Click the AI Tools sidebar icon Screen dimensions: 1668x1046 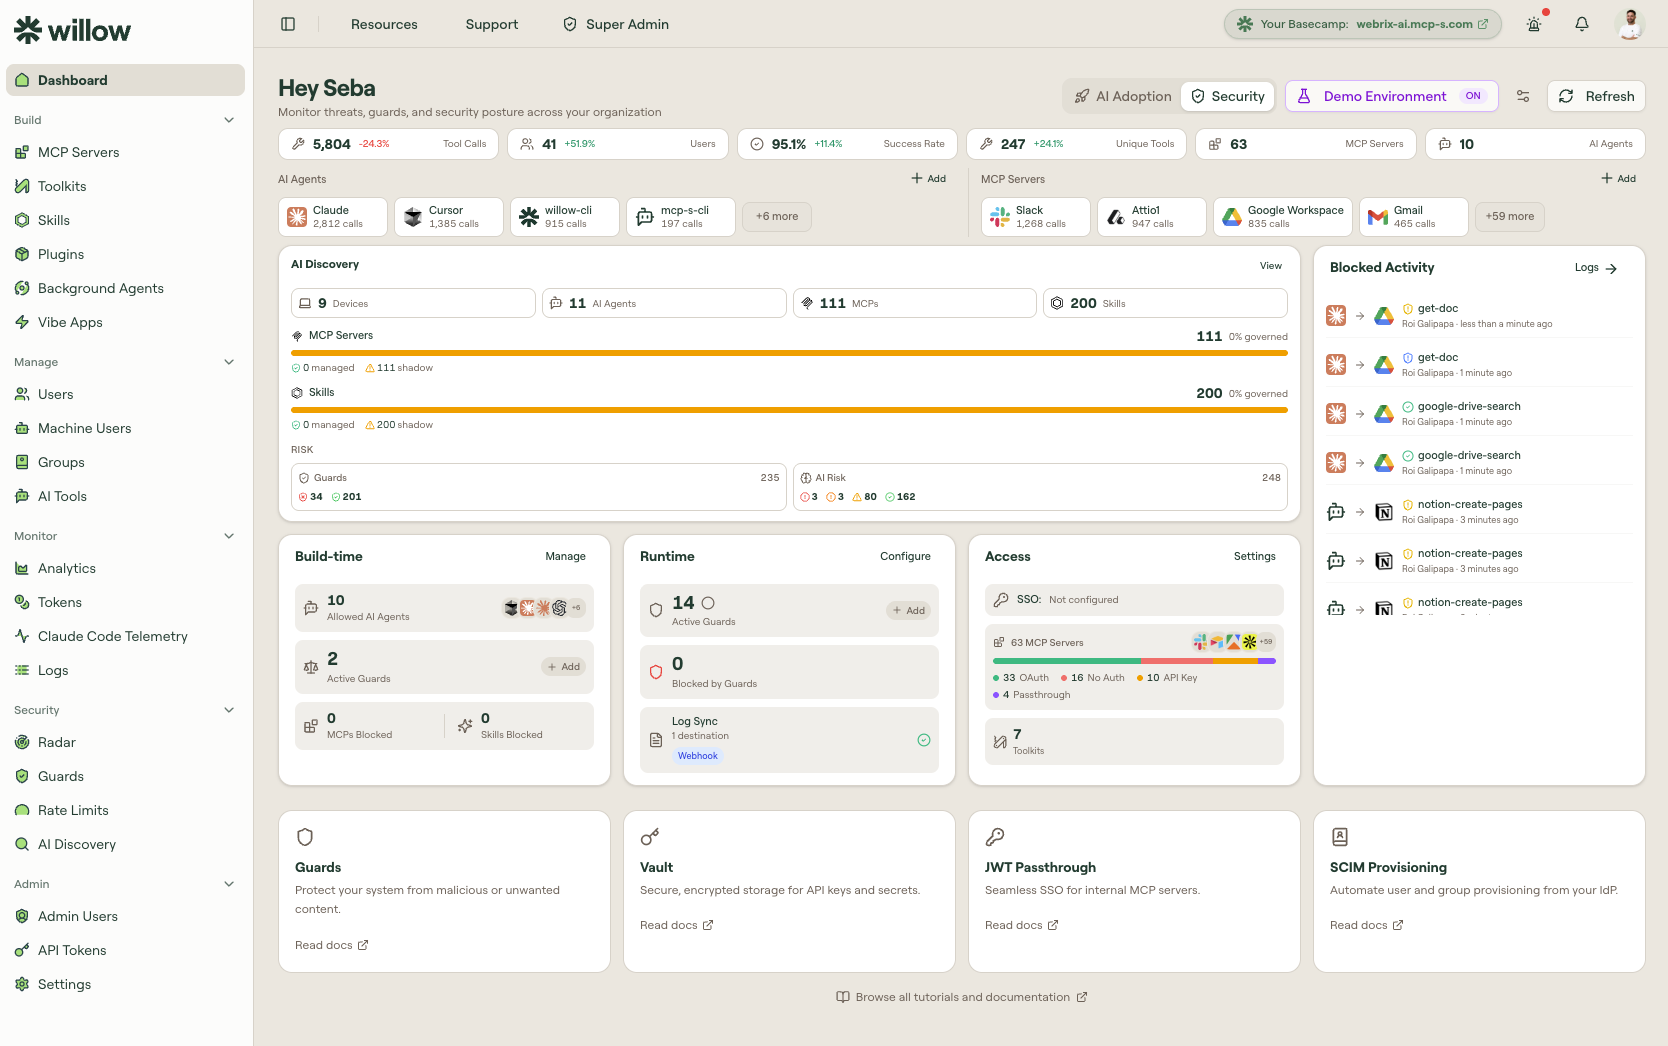(22, 496)
